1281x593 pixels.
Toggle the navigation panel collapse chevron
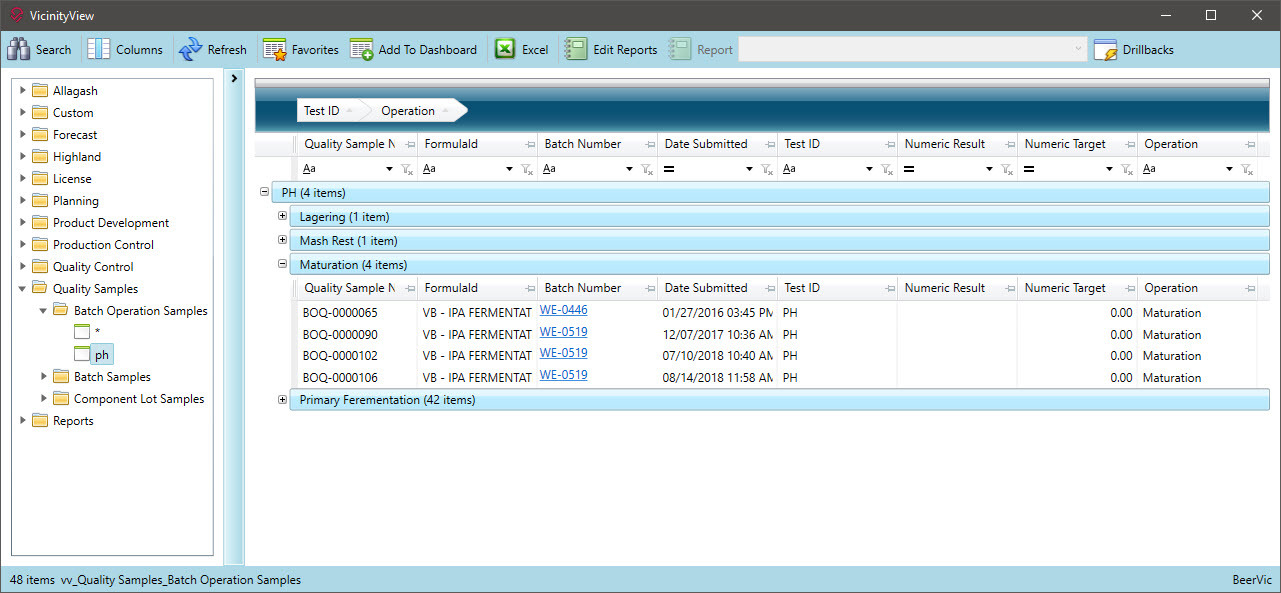click(x=233, y=78)
